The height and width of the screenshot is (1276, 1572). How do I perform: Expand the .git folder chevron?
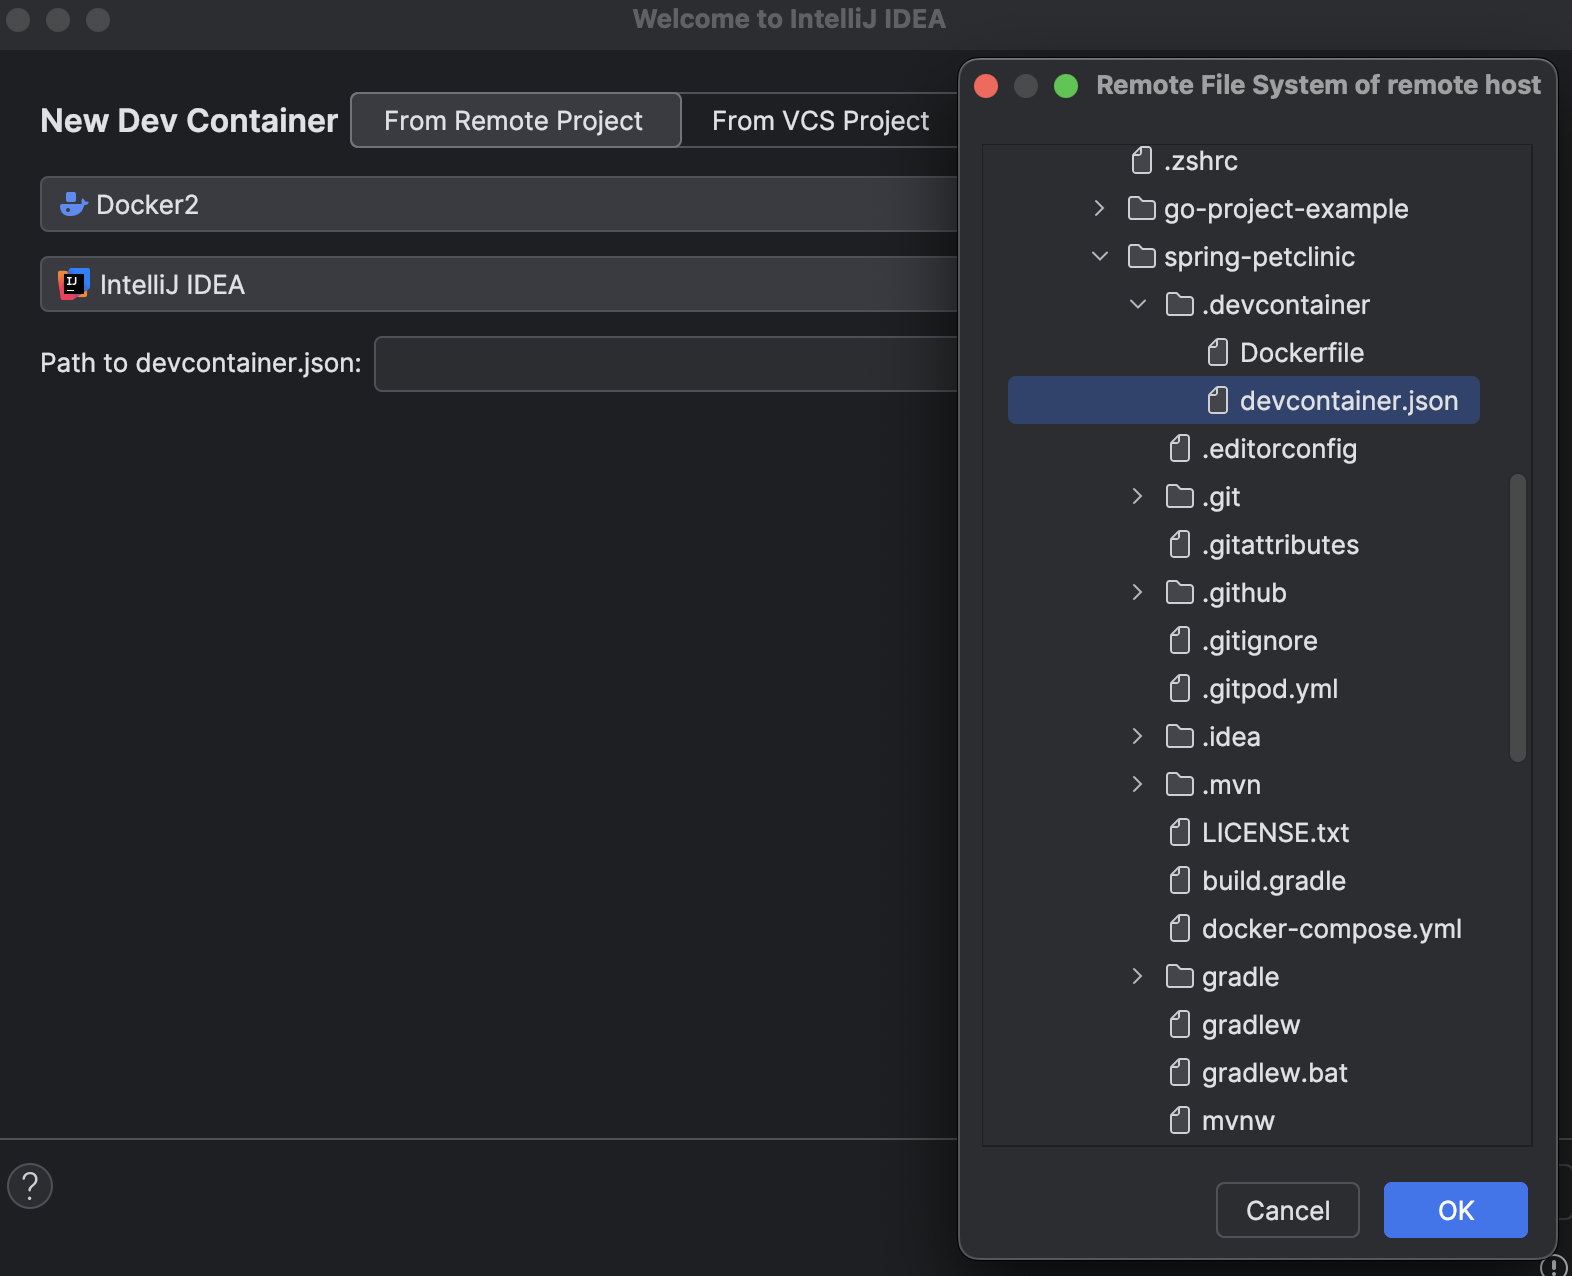[1138, 497]
